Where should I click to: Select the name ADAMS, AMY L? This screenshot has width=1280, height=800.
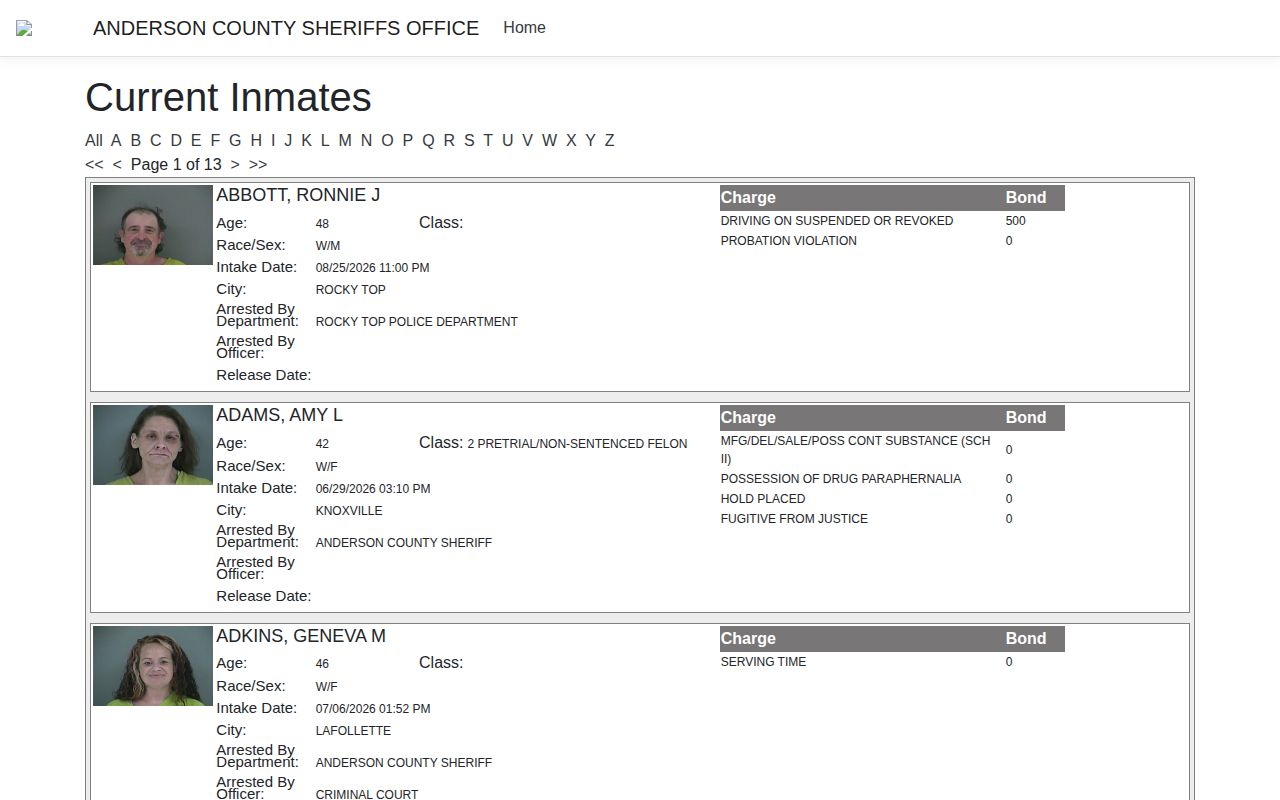[x=279, y=415]
